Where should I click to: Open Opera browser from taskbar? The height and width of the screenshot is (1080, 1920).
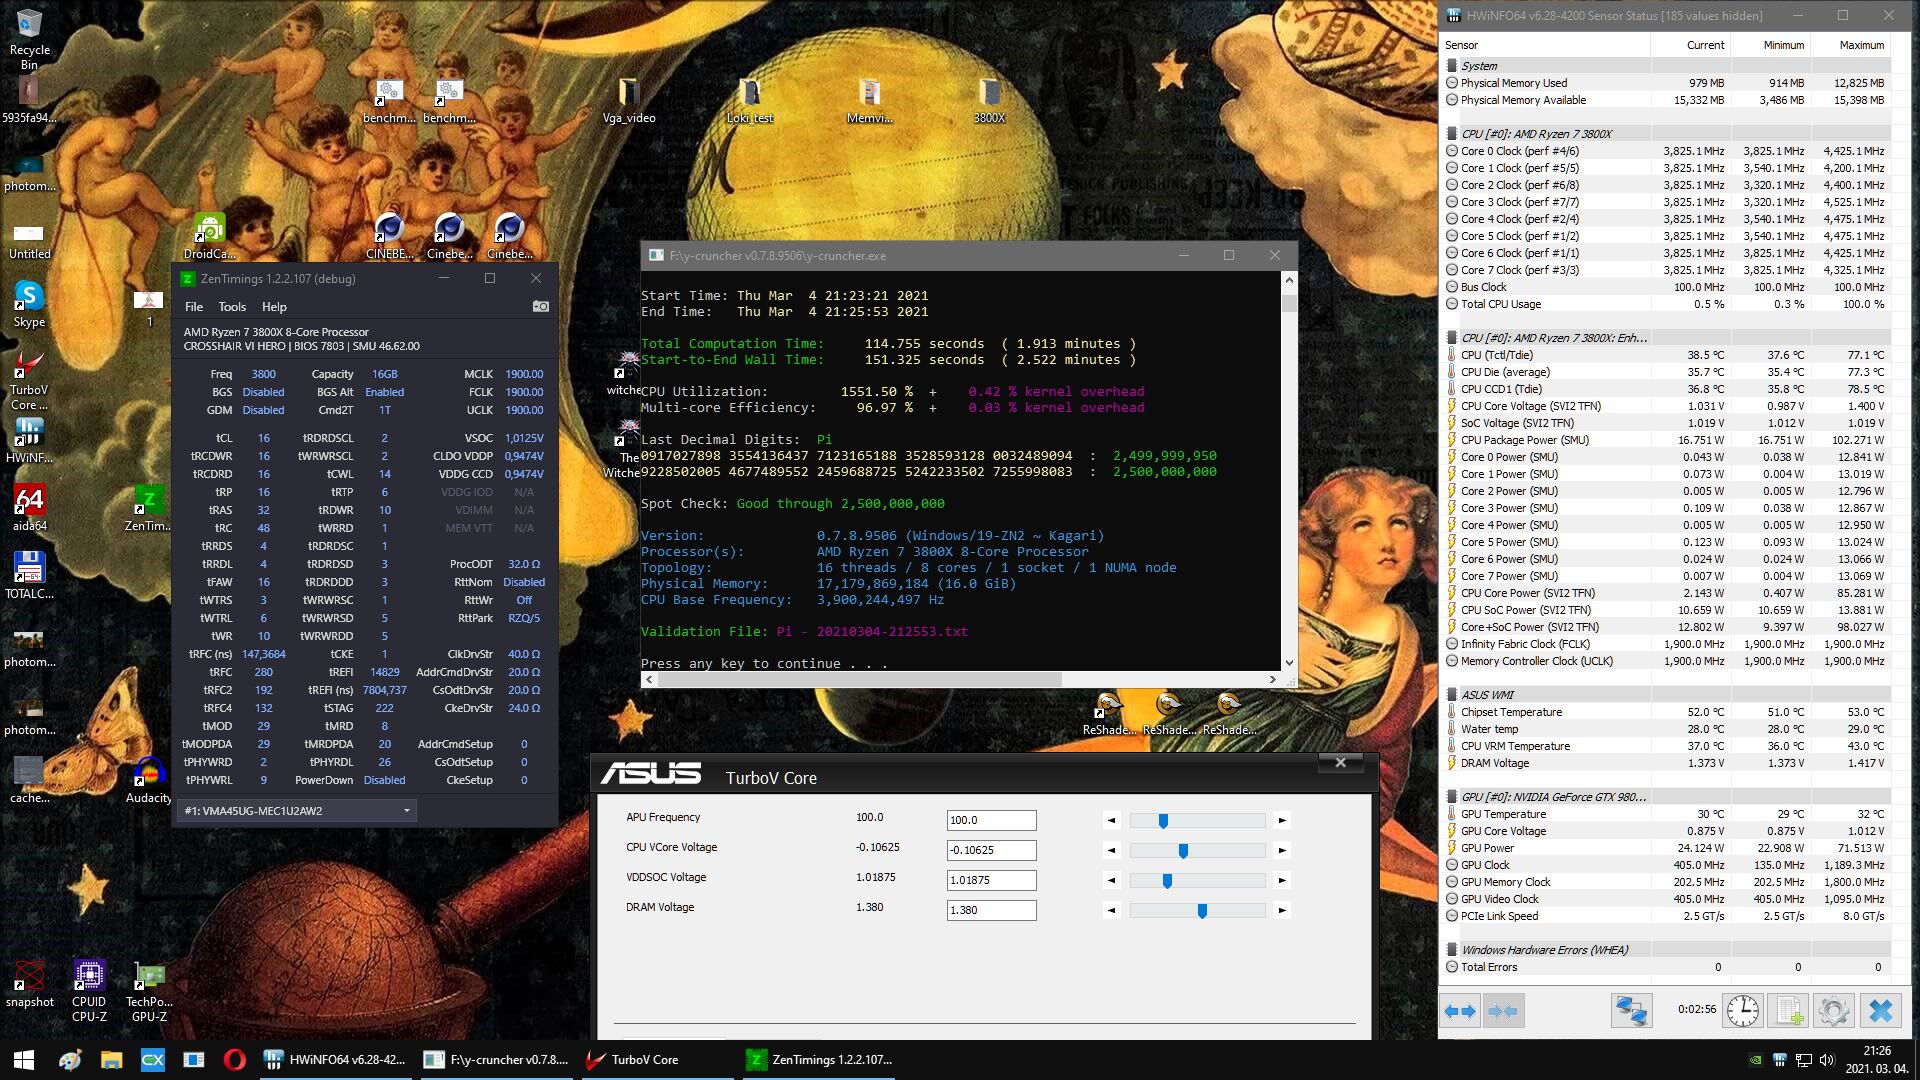coord(235,1059)
